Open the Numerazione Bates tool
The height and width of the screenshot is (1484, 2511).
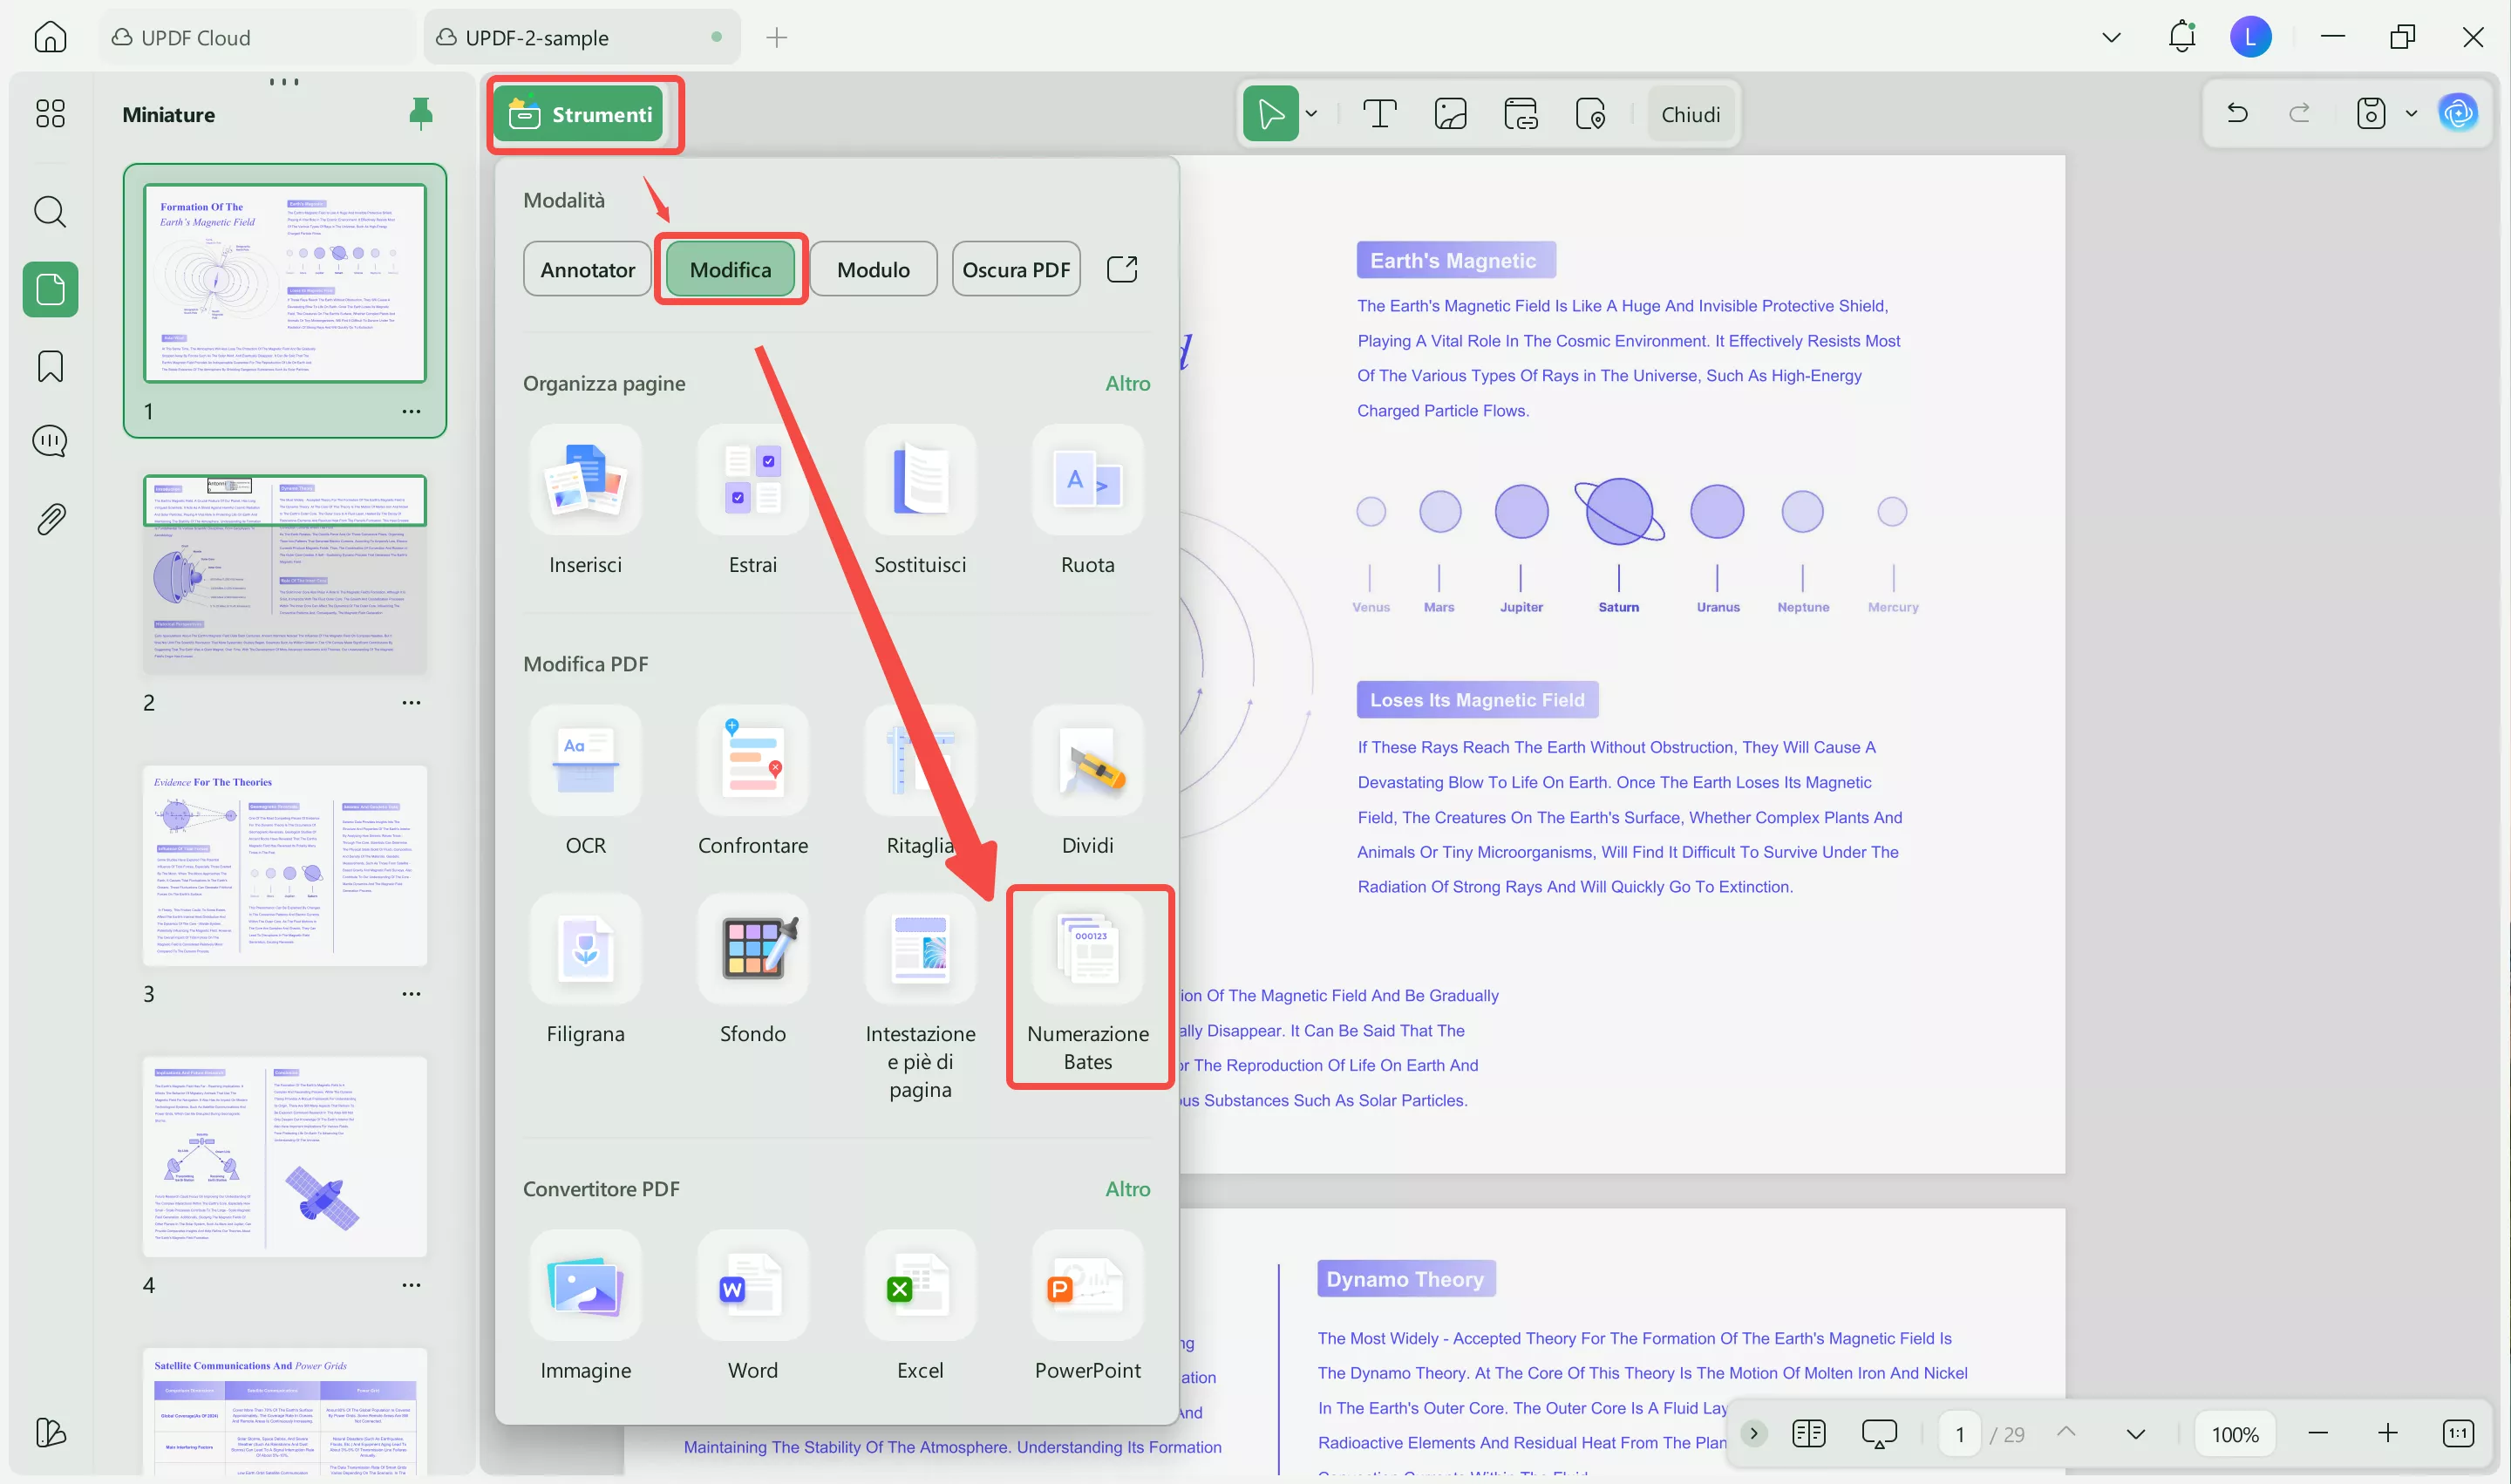tap(1087, 952)
